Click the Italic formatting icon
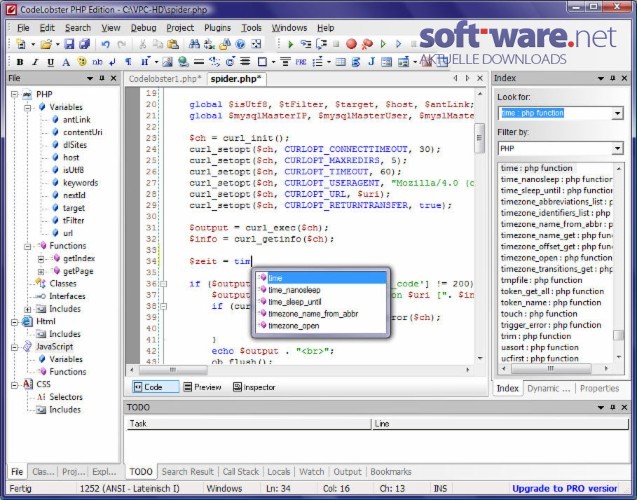637x500 pixels. 35,62
